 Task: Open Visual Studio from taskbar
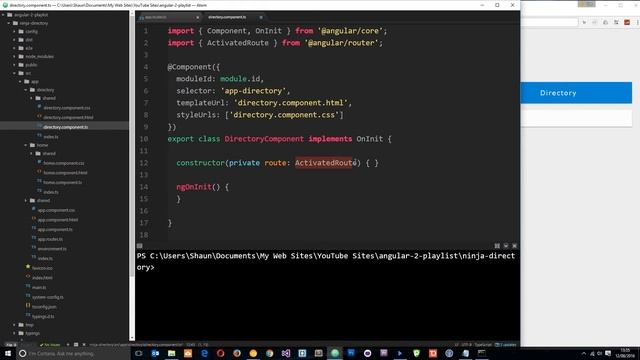[x=286, y=353]
